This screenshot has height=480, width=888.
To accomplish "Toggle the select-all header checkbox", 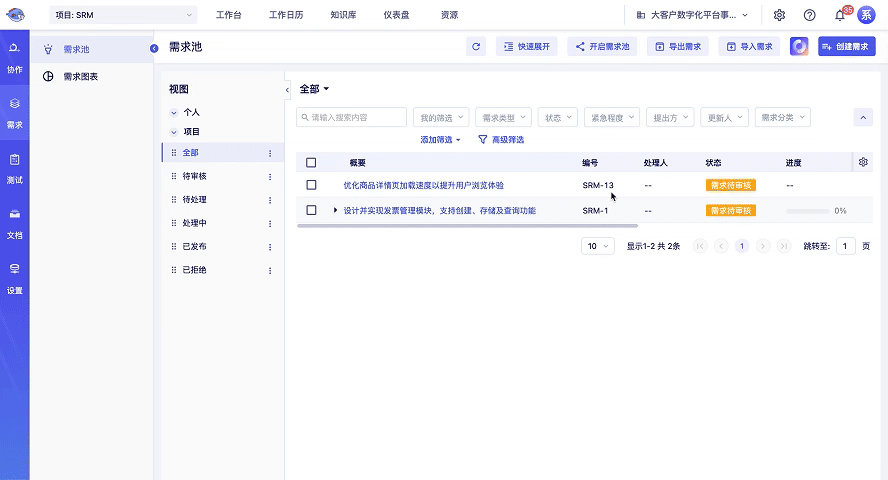I will [311, 162].
